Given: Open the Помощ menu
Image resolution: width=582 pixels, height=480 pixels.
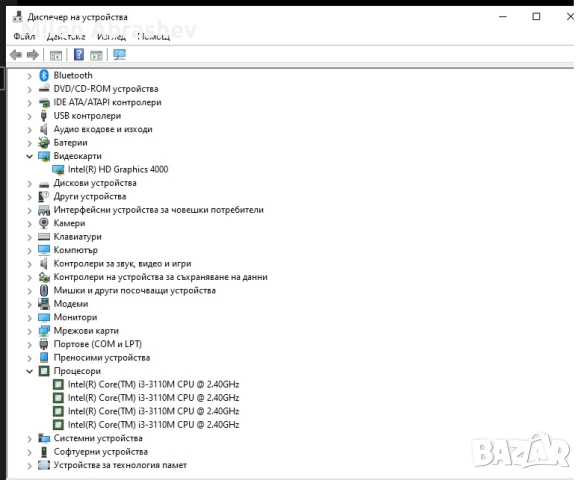Looking at the screenshot, I should click(154, 36).
